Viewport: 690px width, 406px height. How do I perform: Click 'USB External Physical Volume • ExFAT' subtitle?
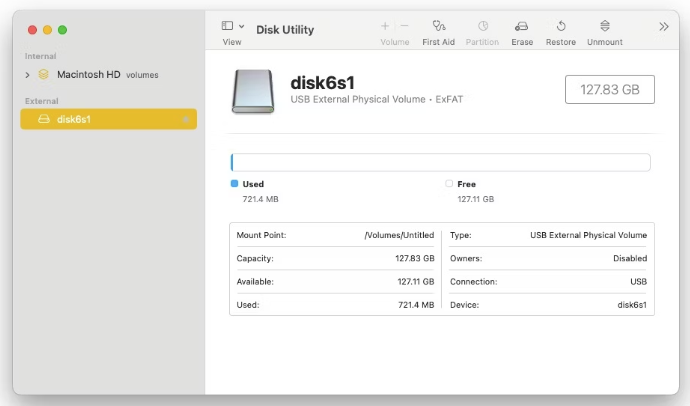point(377,99)
